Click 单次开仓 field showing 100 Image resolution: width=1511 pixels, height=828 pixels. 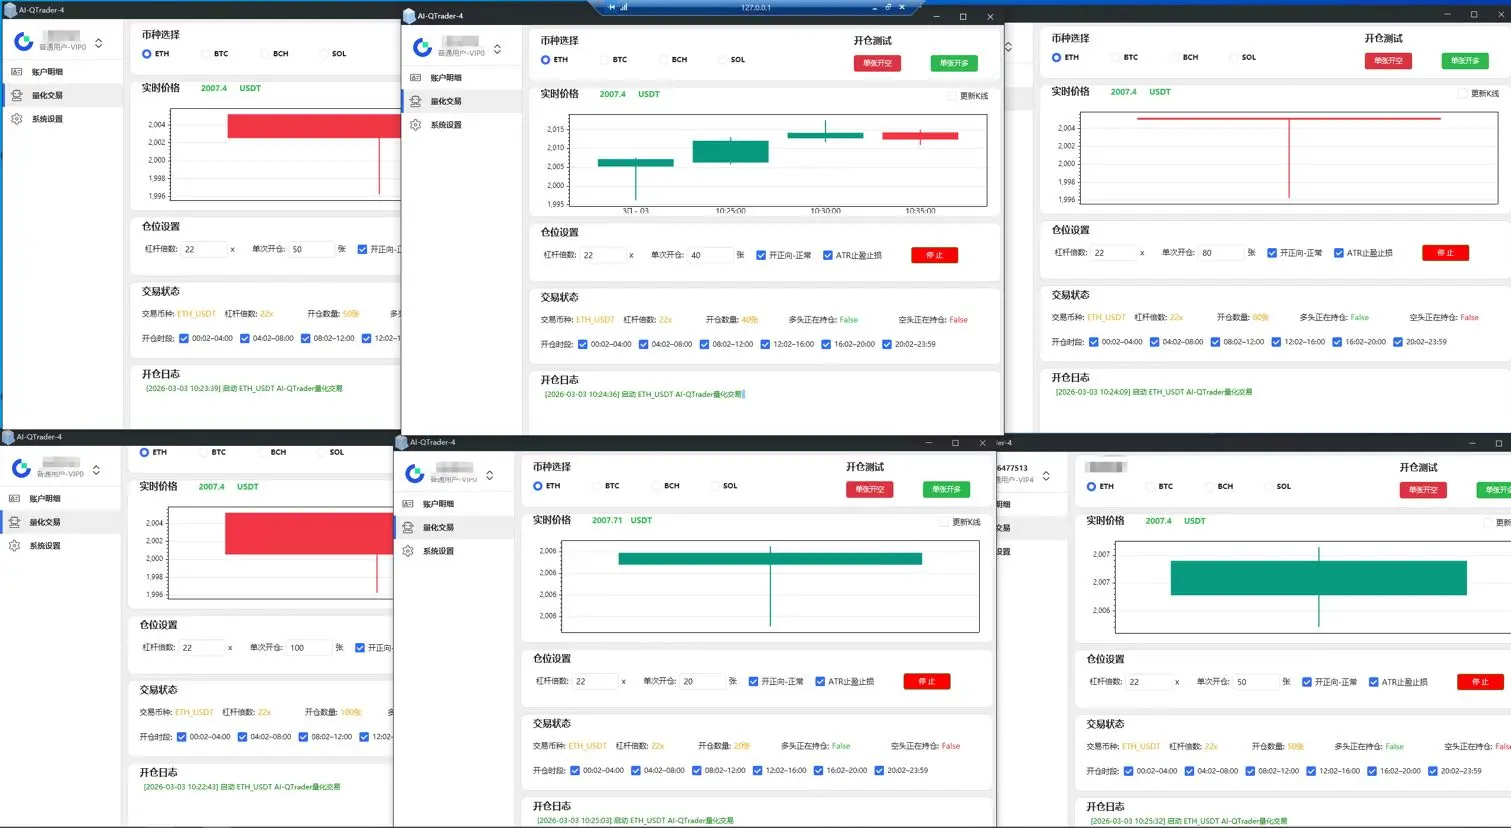pyautogui.click(x=308, y=647)
